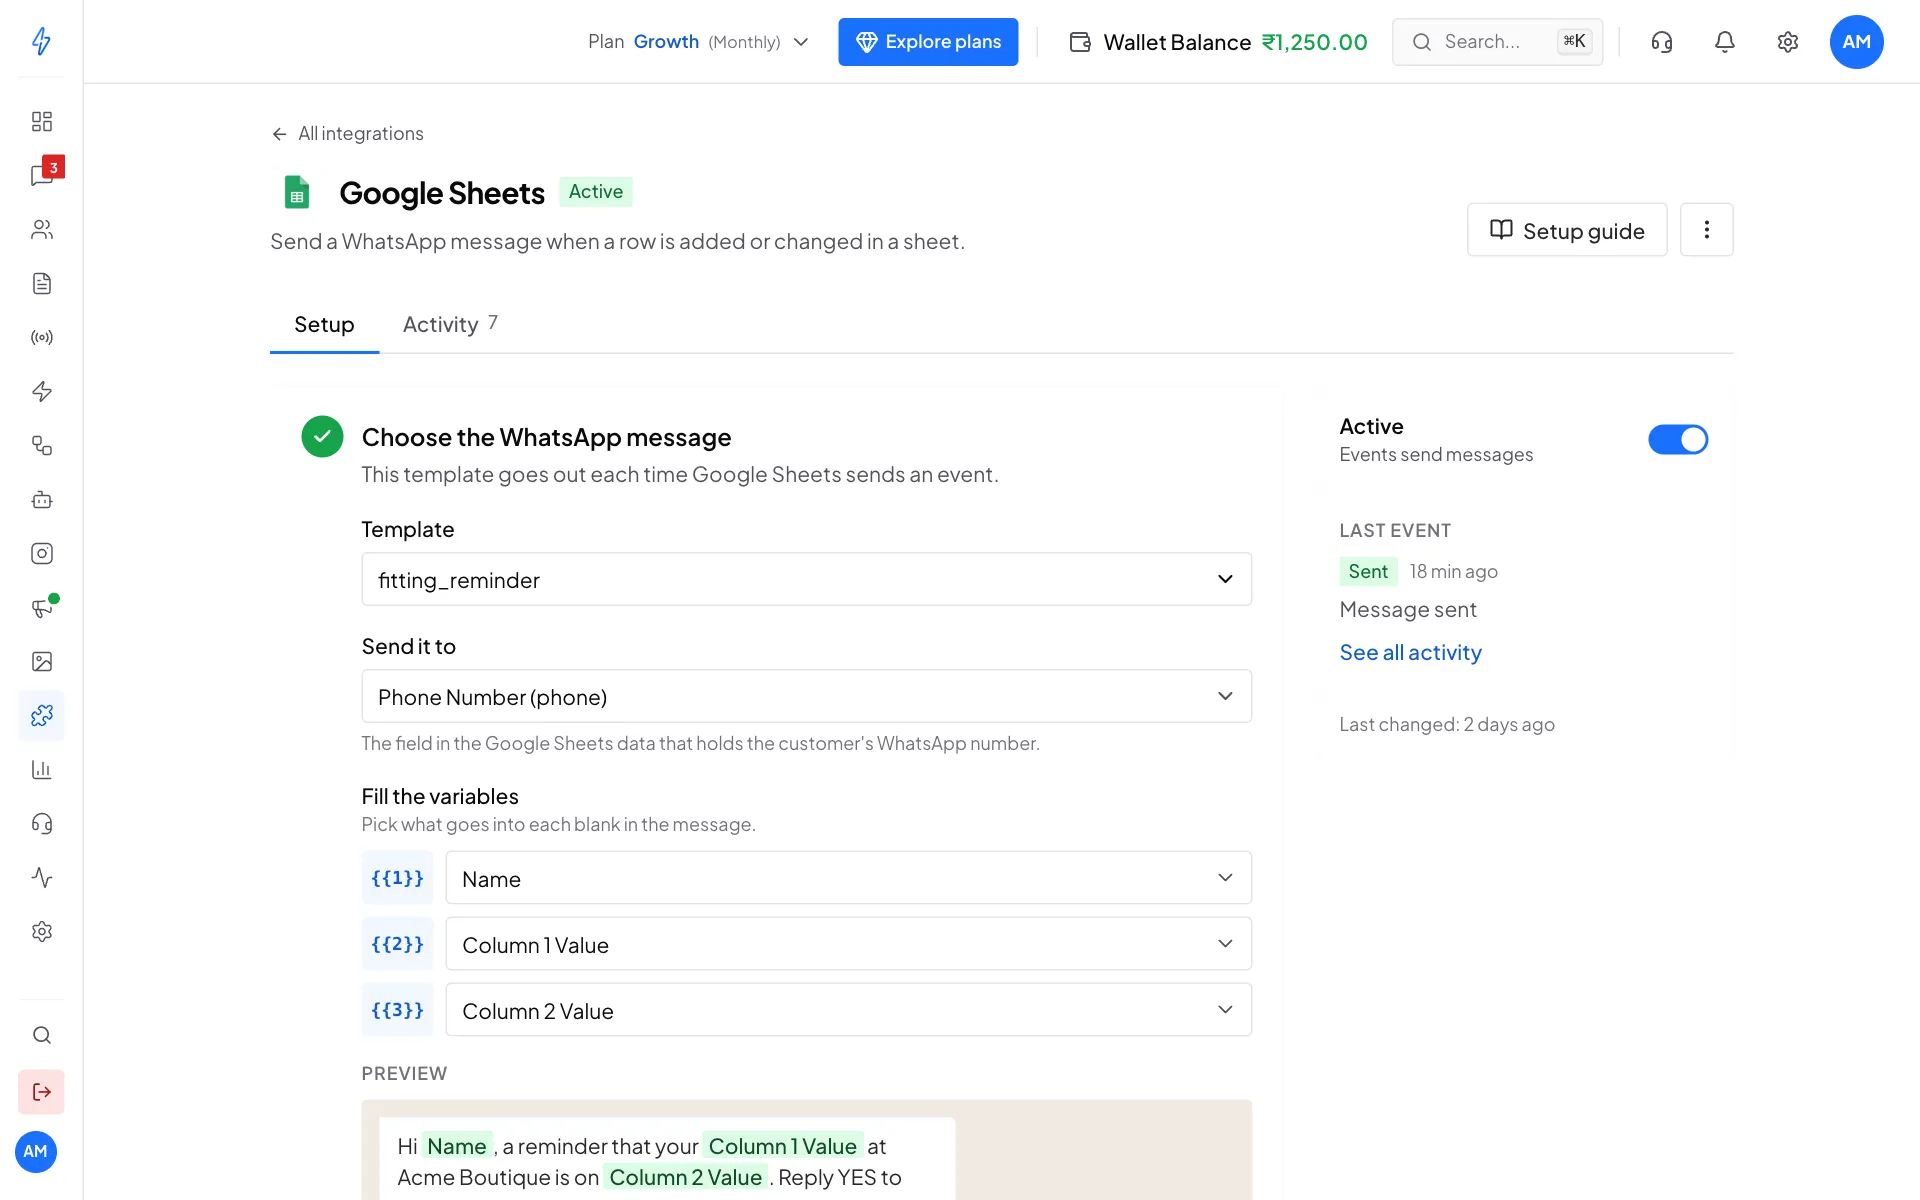Open the activity pulse icon in sidebar
1920x1200 pixels.
(41, 877)
